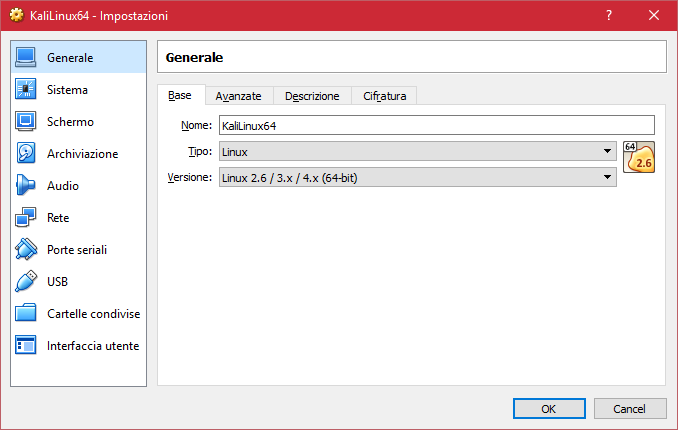The width and height of the screenshot is (678, 430).
Task: Click the Cancel button
Action: click(630, 409)
